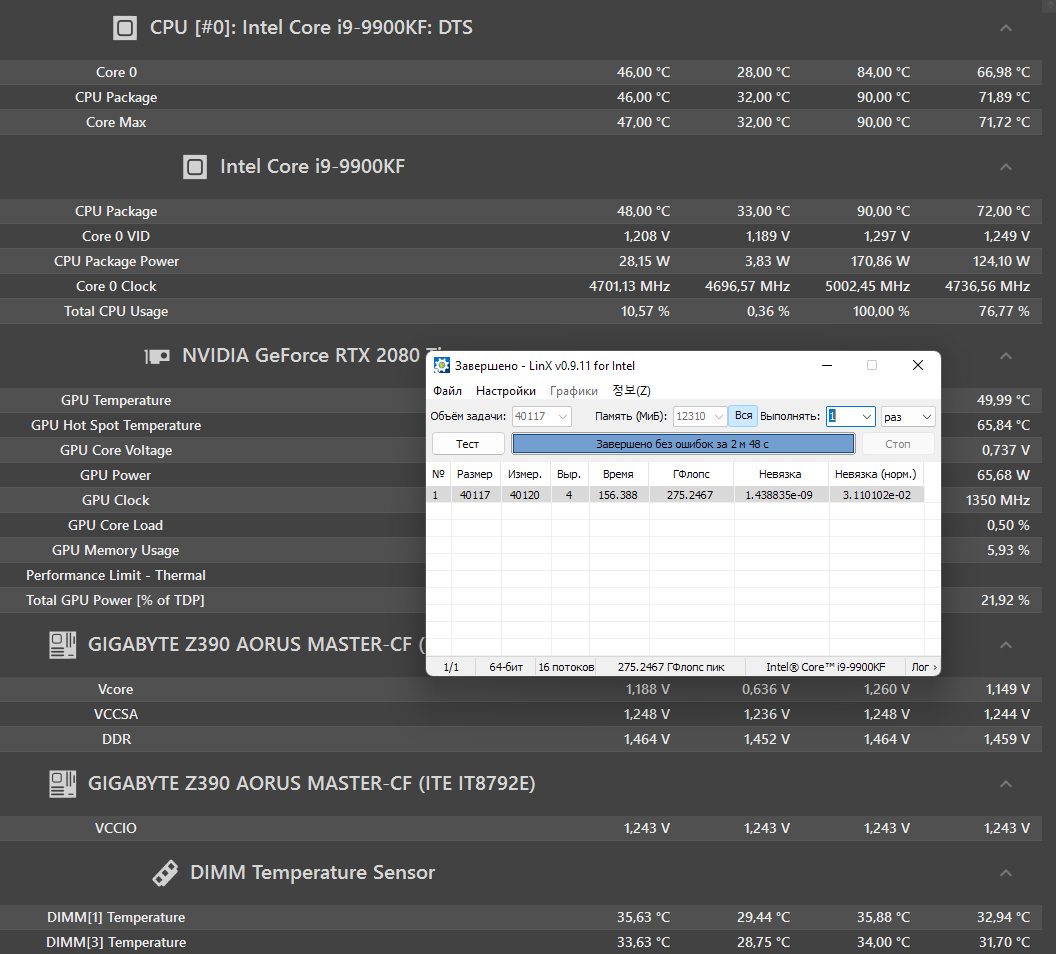Click the Intel® Core™ i9-9900KF status entry

point(826,667)
